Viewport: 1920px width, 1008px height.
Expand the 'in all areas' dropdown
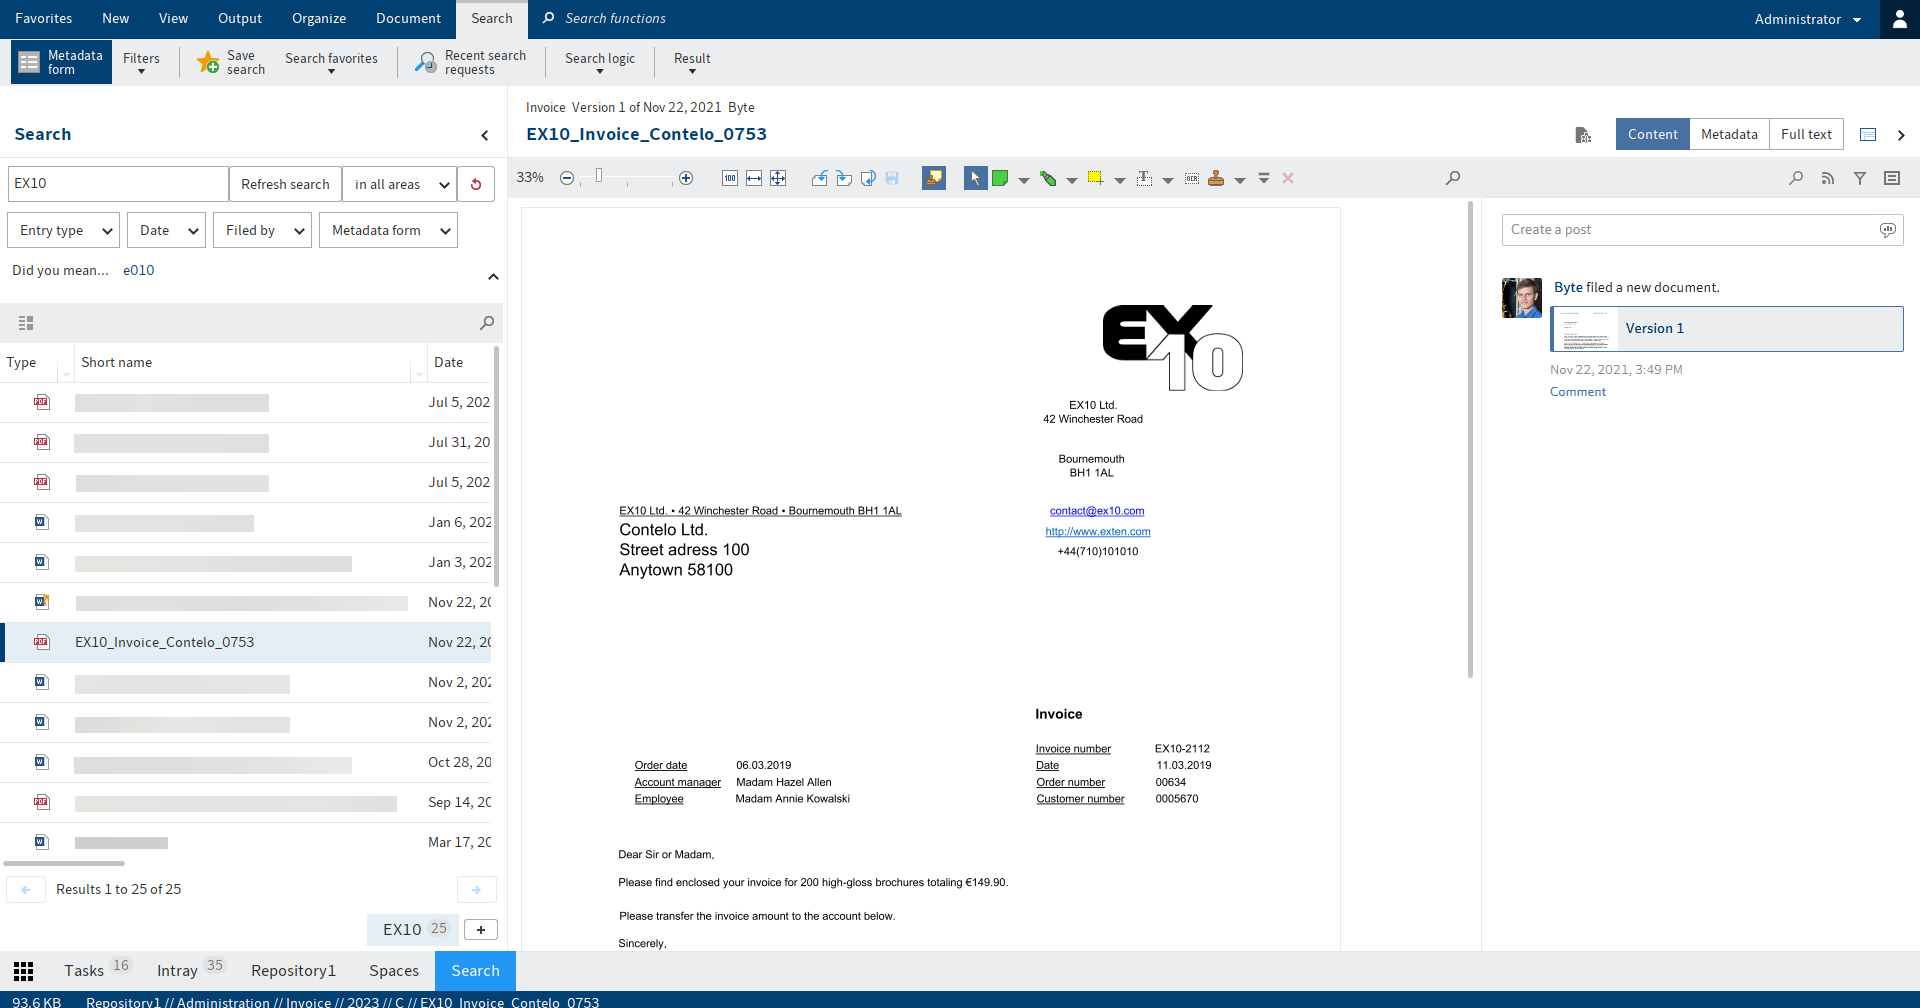(x=399, y=184)
